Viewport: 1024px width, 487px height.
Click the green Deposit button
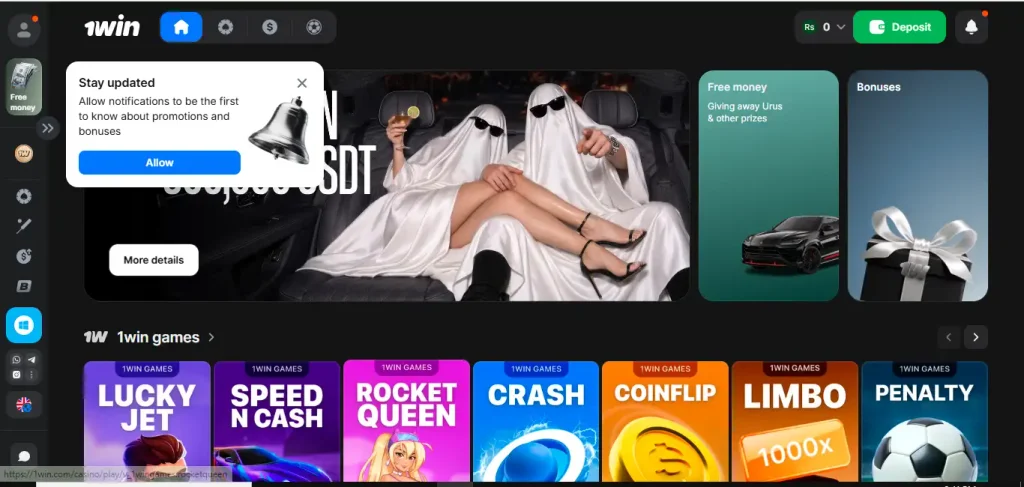(899, 27)
